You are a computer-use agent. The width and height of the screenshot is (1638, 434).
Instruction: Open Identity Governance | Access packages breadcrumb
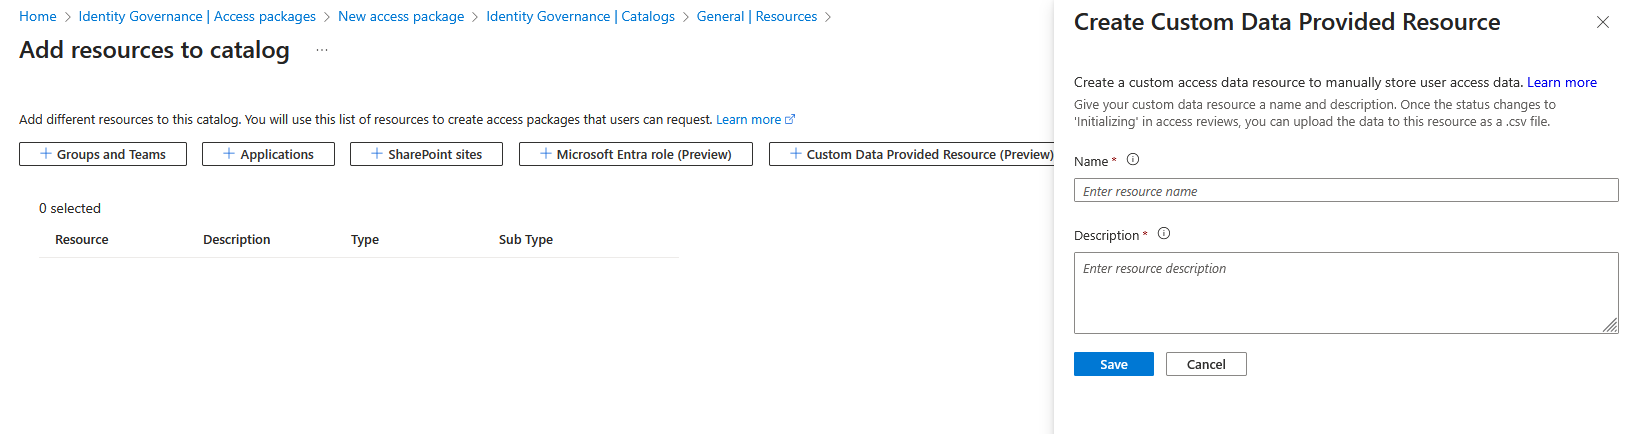[197, 16]
